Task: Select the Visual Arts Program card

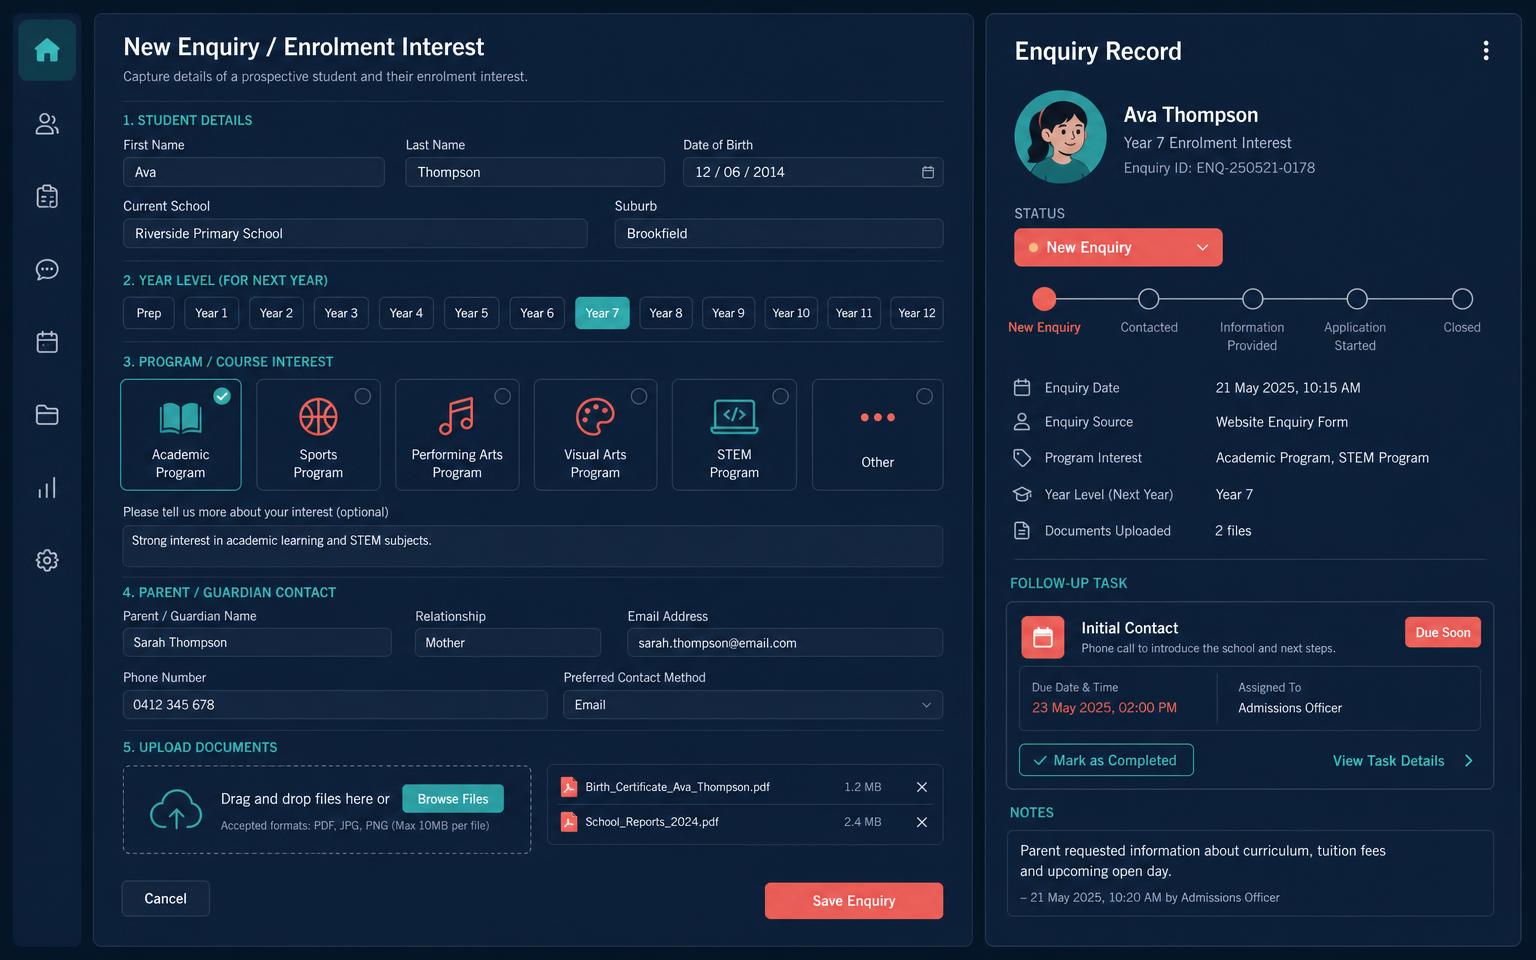Action: click(x=595, y=435)
